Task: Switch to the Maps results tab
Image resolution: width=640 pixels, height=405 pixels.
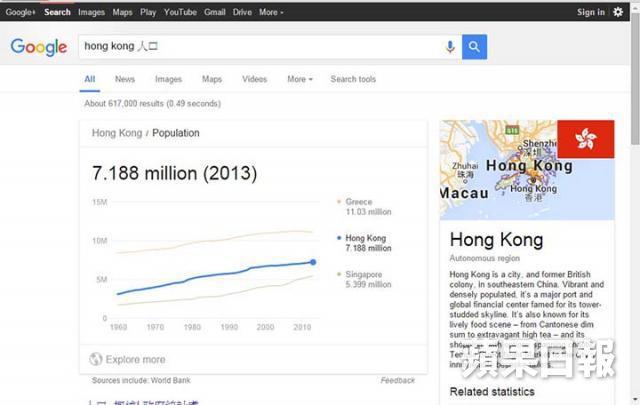Action: point(212,79)
